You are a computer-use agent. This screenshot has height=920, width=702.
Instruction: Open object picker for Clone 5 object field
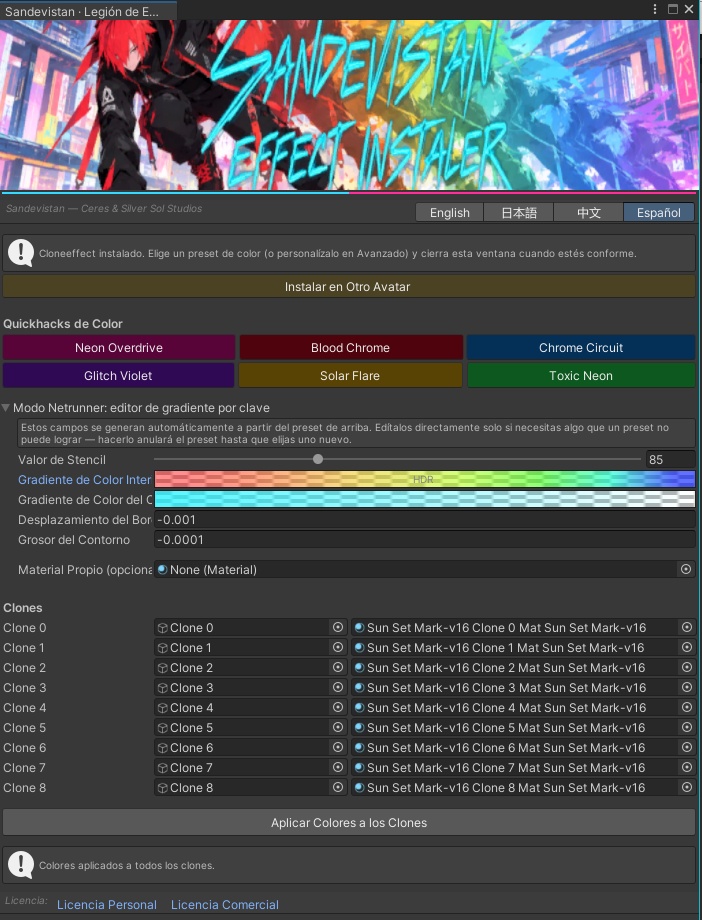point(338,727)
